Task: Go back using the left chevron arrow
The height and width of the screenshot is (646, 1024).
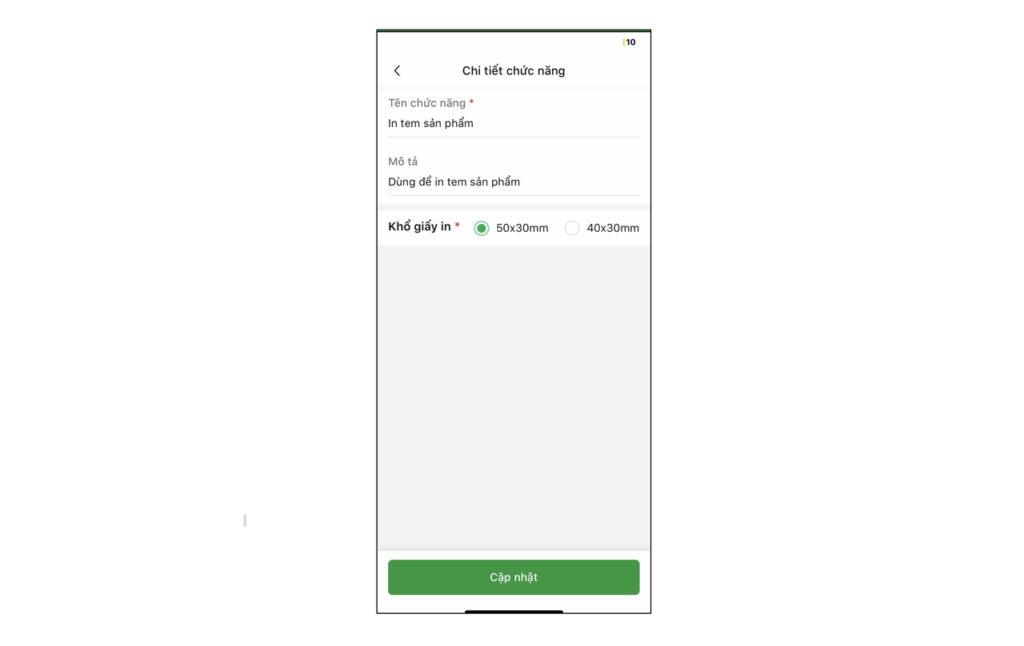Action: tap(397, 71)
